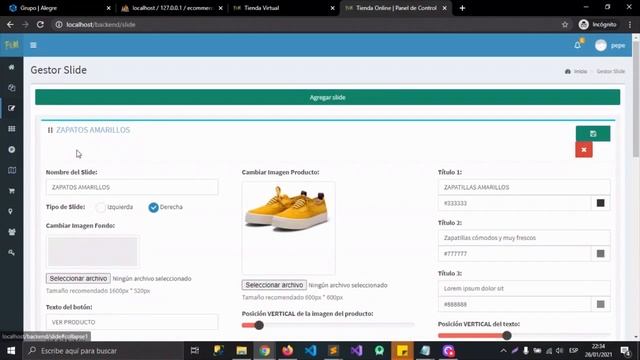The width and height of the screenshot is (640, 360).
Task: Open the circle sidebar icon
Action: (x=11, y=149)
